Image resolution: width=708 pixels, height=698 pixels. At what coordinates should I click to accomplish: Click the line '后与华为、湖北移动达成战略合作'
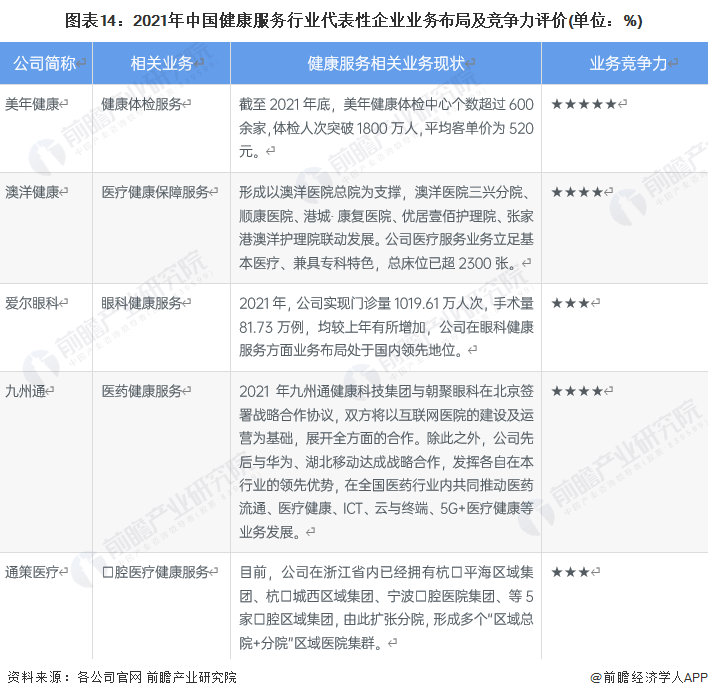click(340, 461)
